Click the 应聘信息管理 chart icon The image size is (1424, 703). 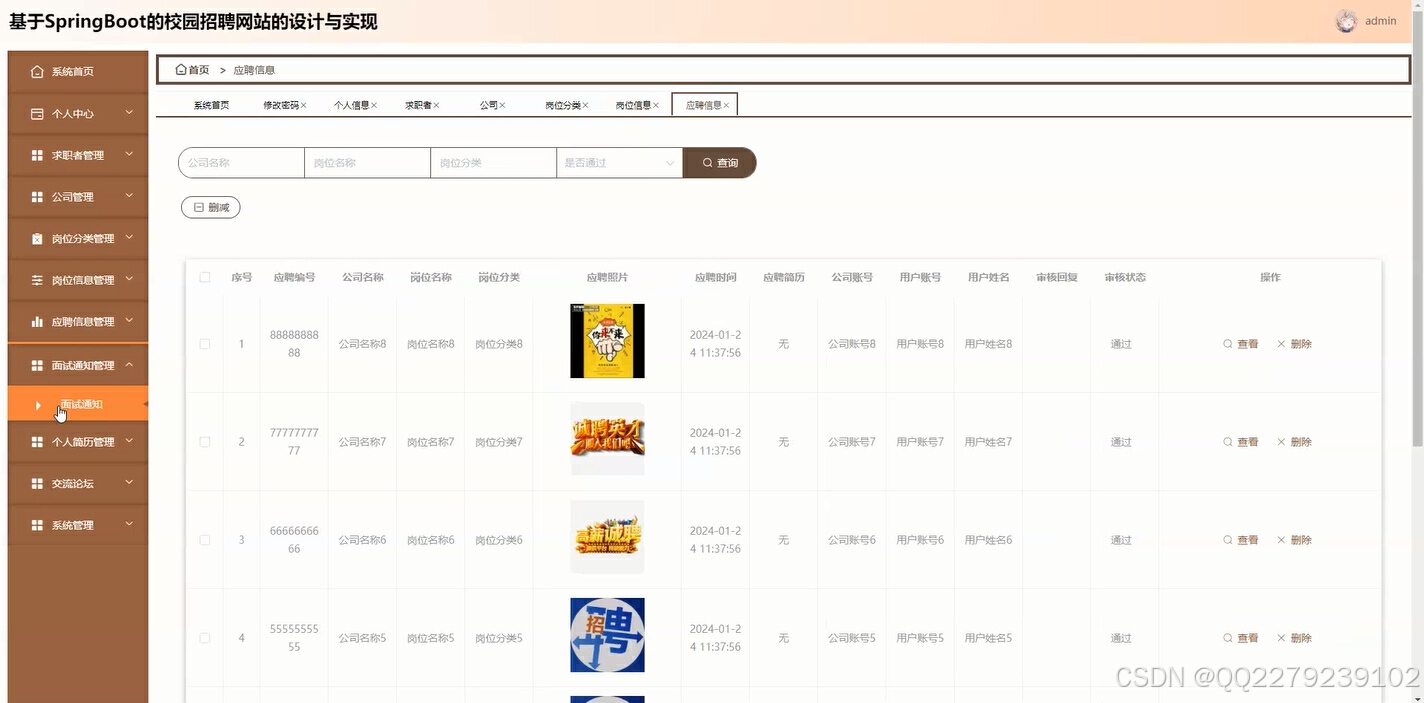(x=35, y=321)
